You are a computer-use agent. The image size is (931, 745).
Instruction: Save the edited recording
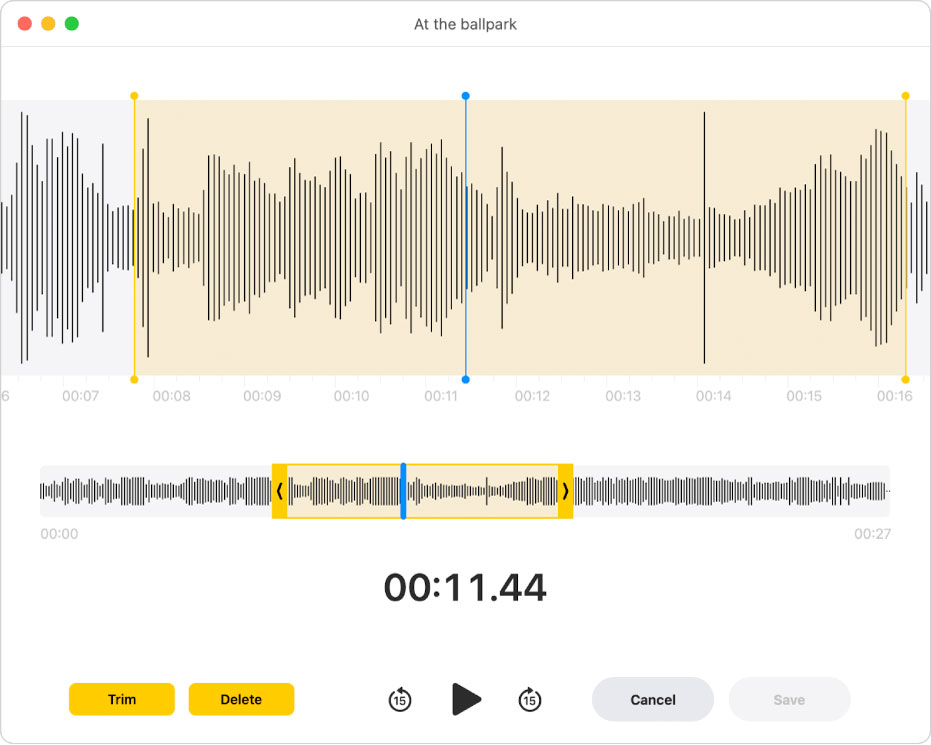tap(789, 700)
